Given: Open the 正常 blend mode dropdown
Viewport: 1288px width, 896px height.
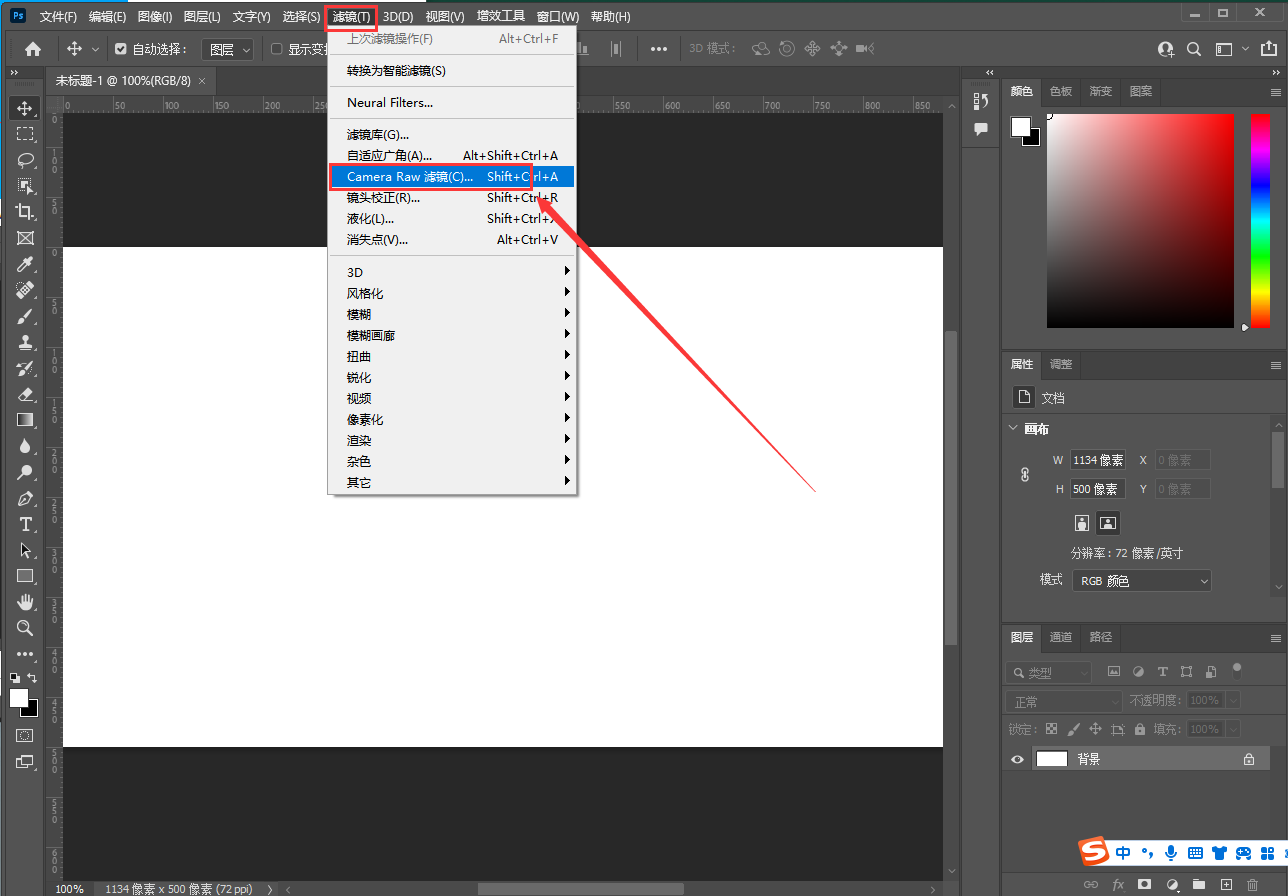Looking at the screenshot, I should (x=1064, y=701).
